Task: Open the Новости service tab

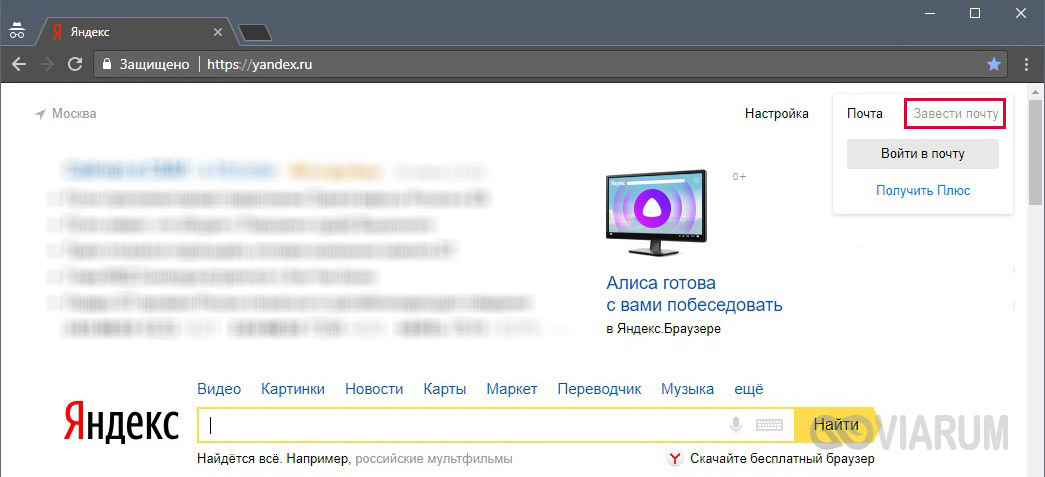Action: tap(374, 389)
